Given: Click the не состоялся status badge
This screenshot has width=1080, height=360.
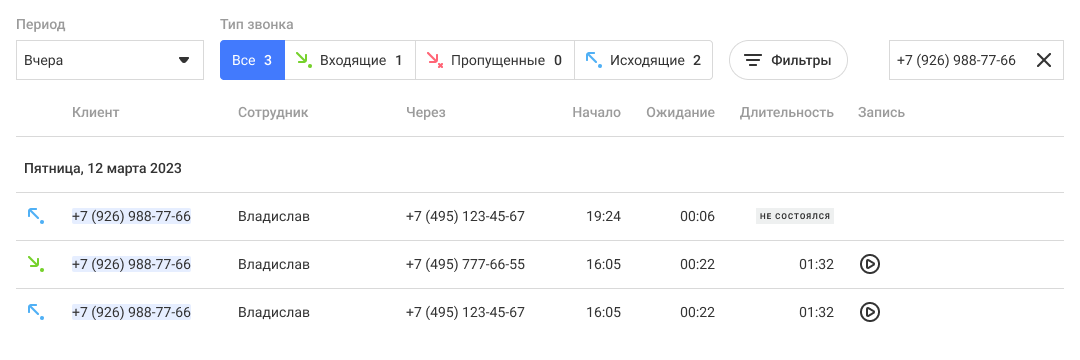Looking at the screenshot, I should [x=794, y=216].
